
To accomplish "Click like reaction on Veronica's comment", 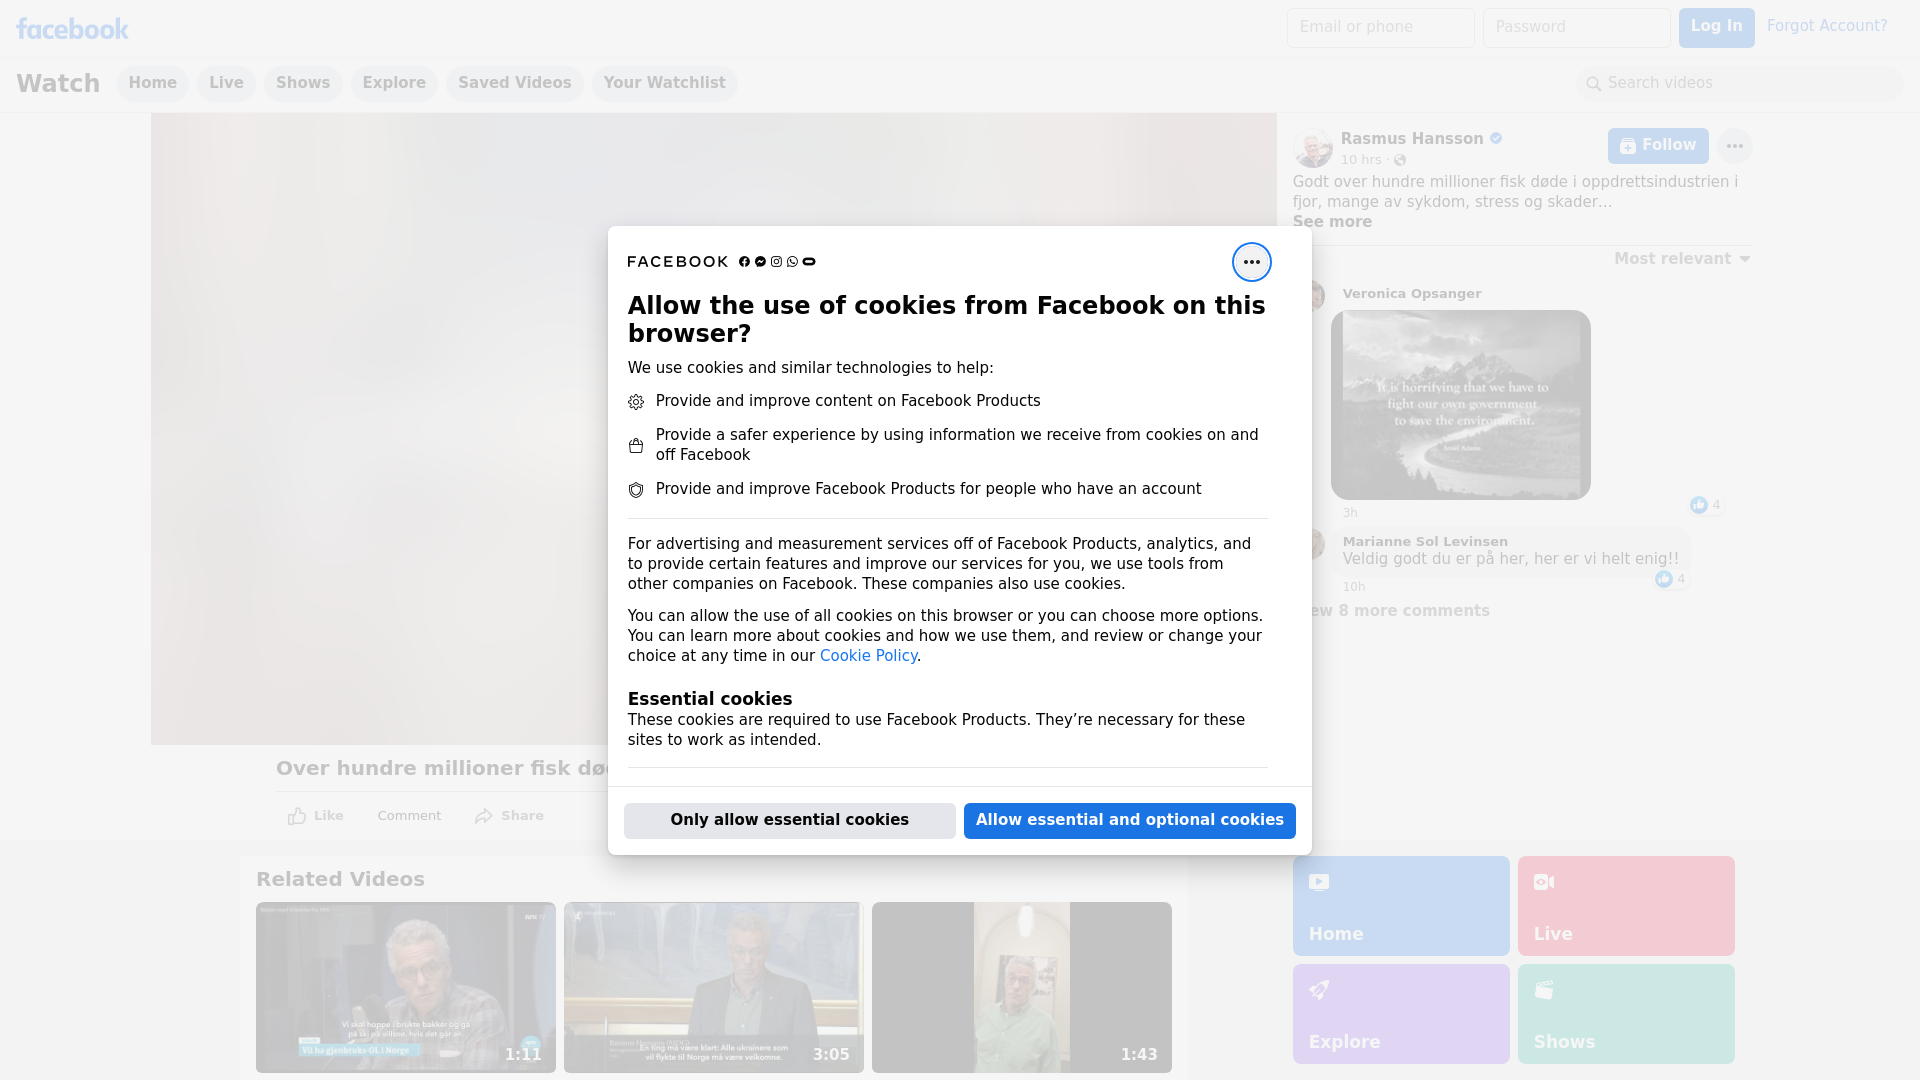I will pos(1706,505).
